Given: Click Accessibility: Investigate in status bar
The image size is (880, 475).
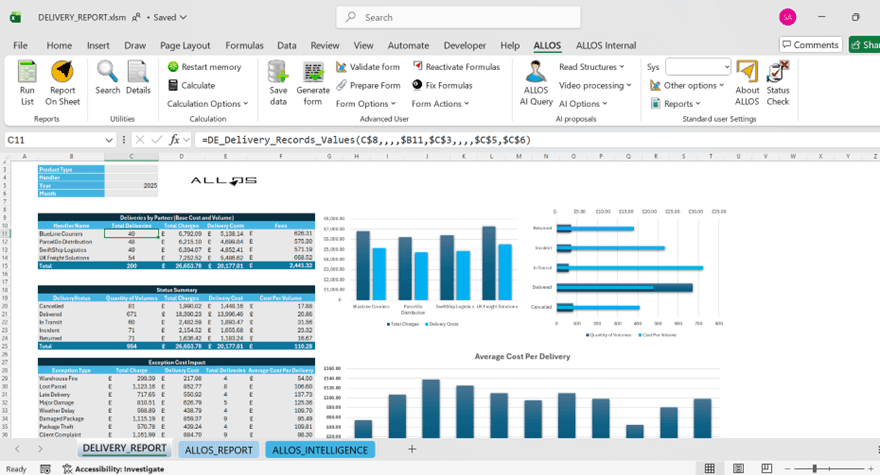Looking at the screenshot, I should coord(114,469).
